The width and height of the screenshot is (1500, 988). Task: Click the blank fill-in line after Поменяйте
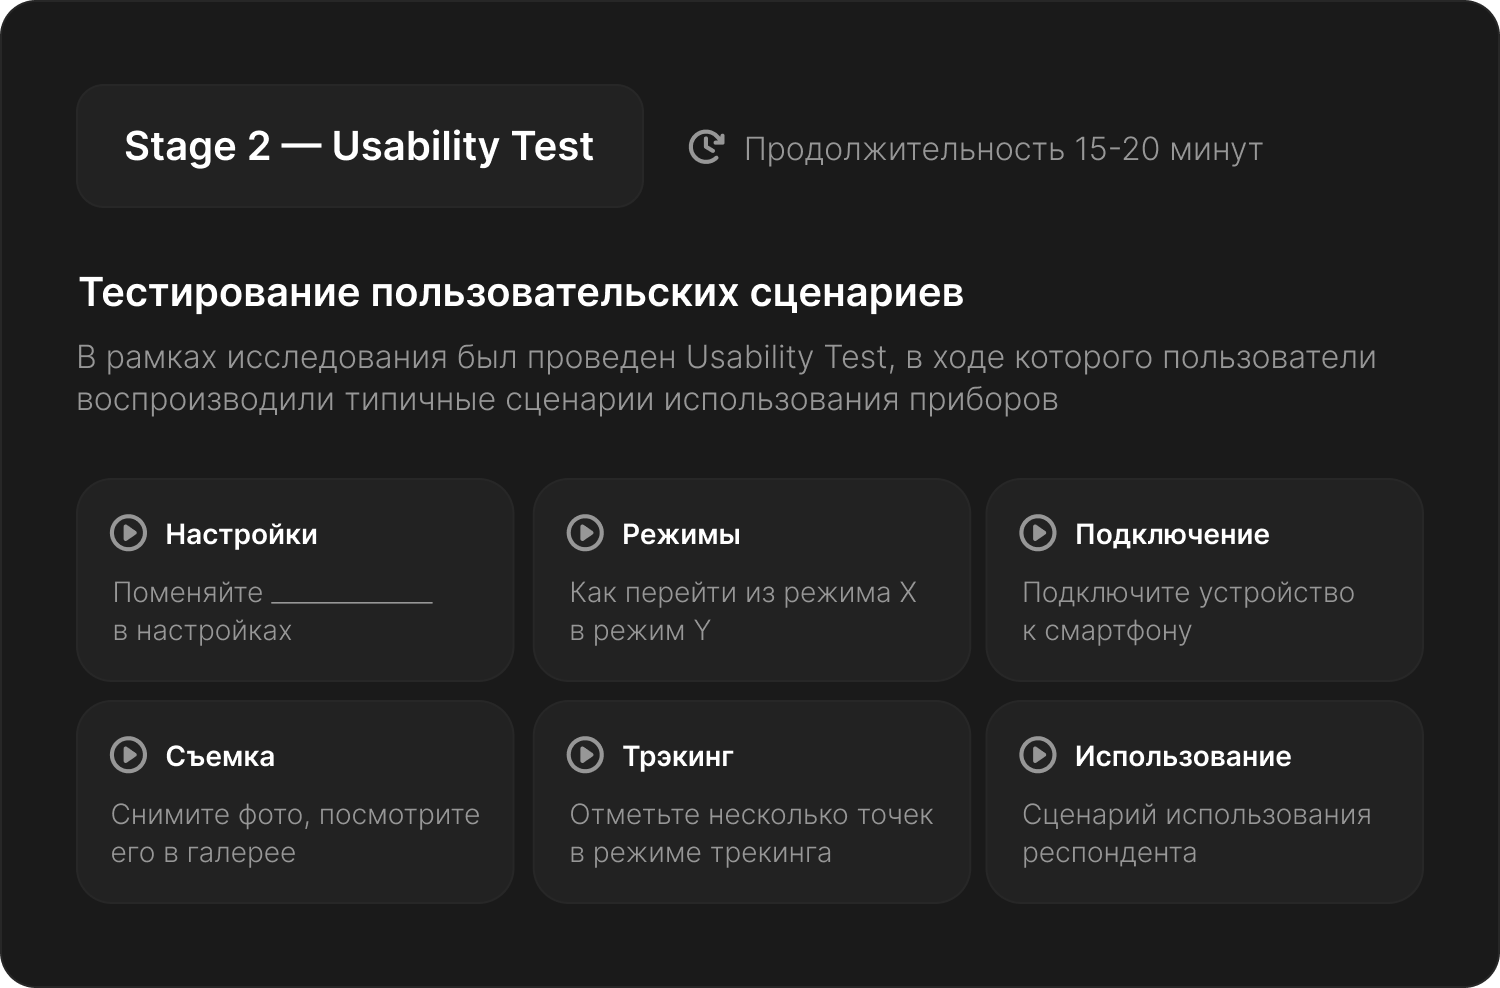[352, 597]
